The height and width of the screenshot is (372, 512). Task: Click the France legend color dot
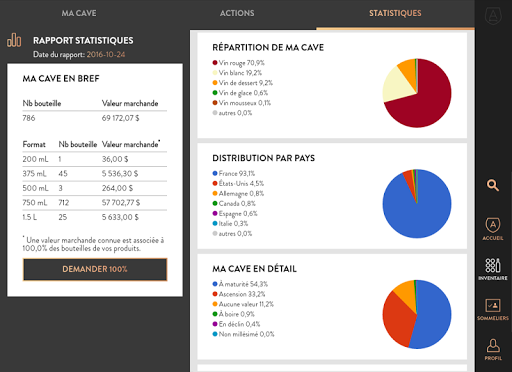coord(215,173)
